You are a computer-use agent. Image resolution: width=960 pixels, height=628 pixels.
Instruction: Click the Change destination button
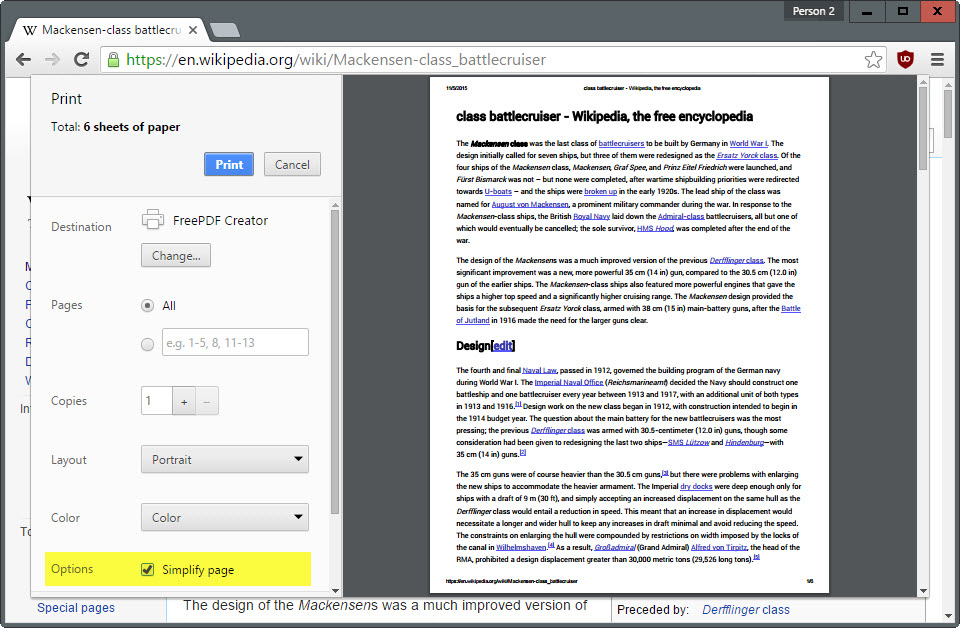(175, 255)
